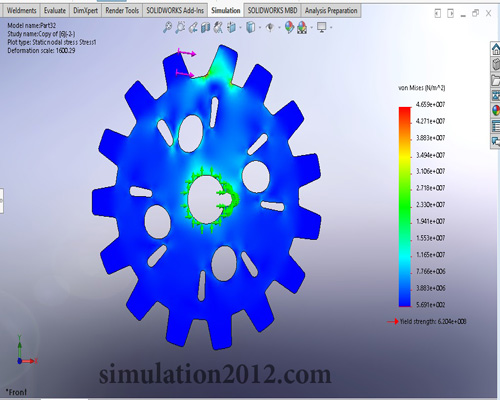Image resolution: width=500 pixels, height=400 pixels.
Task: Open Dynamic Annotation Views tool
Action: point(218,27)
